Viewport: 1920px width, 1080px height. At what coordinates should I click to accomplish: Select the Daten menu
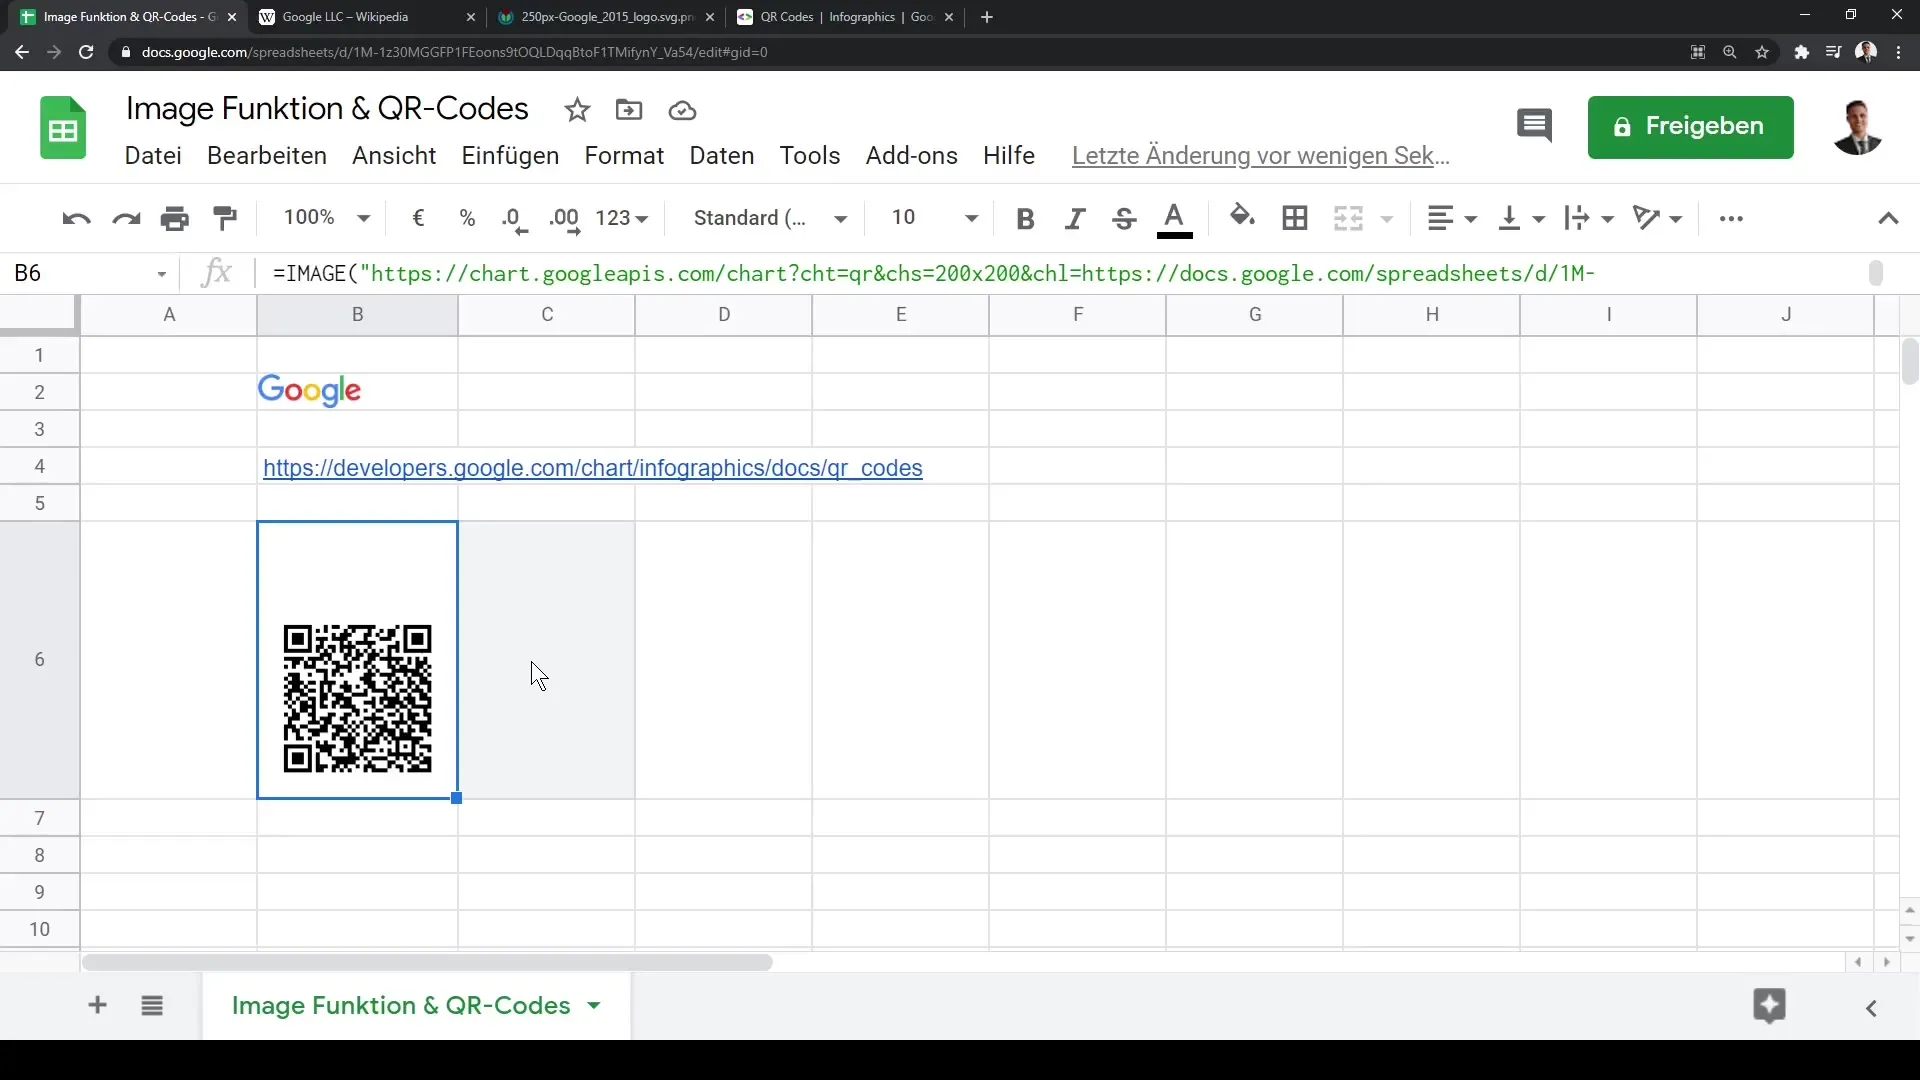[x=721, y=154]
